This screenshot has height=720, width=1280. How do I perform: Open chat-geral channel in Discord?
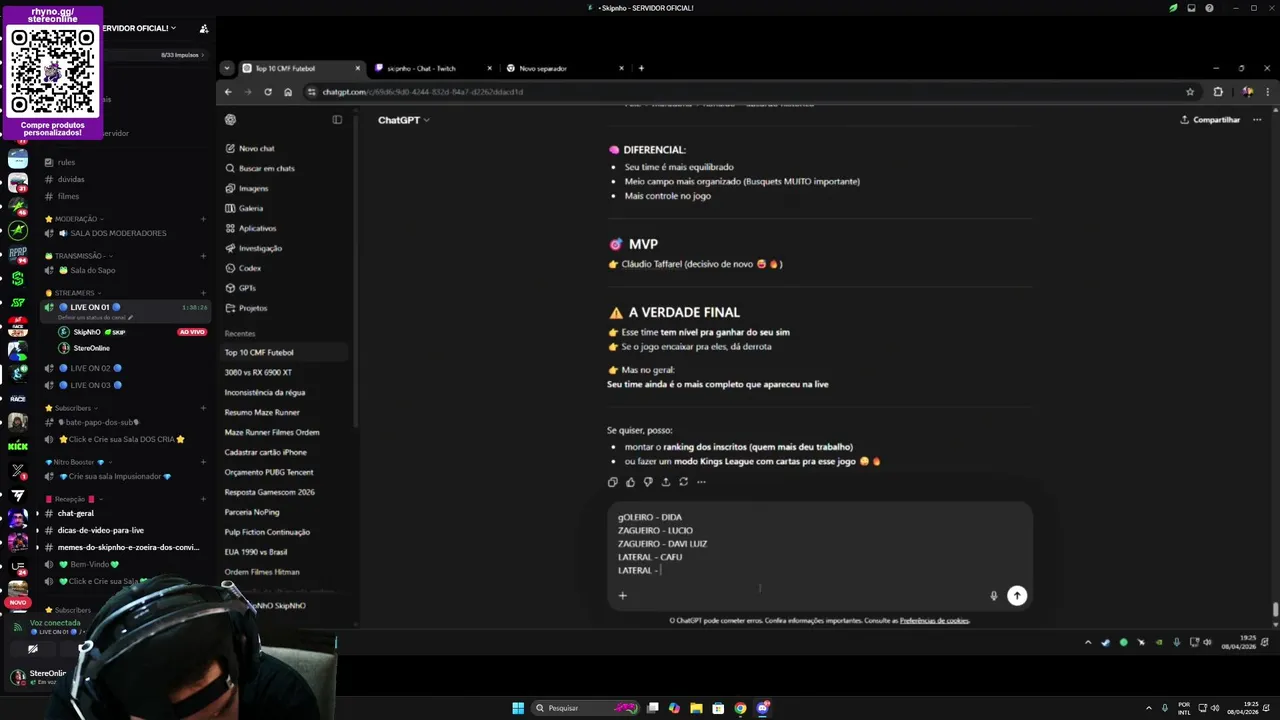click(76, 513)
